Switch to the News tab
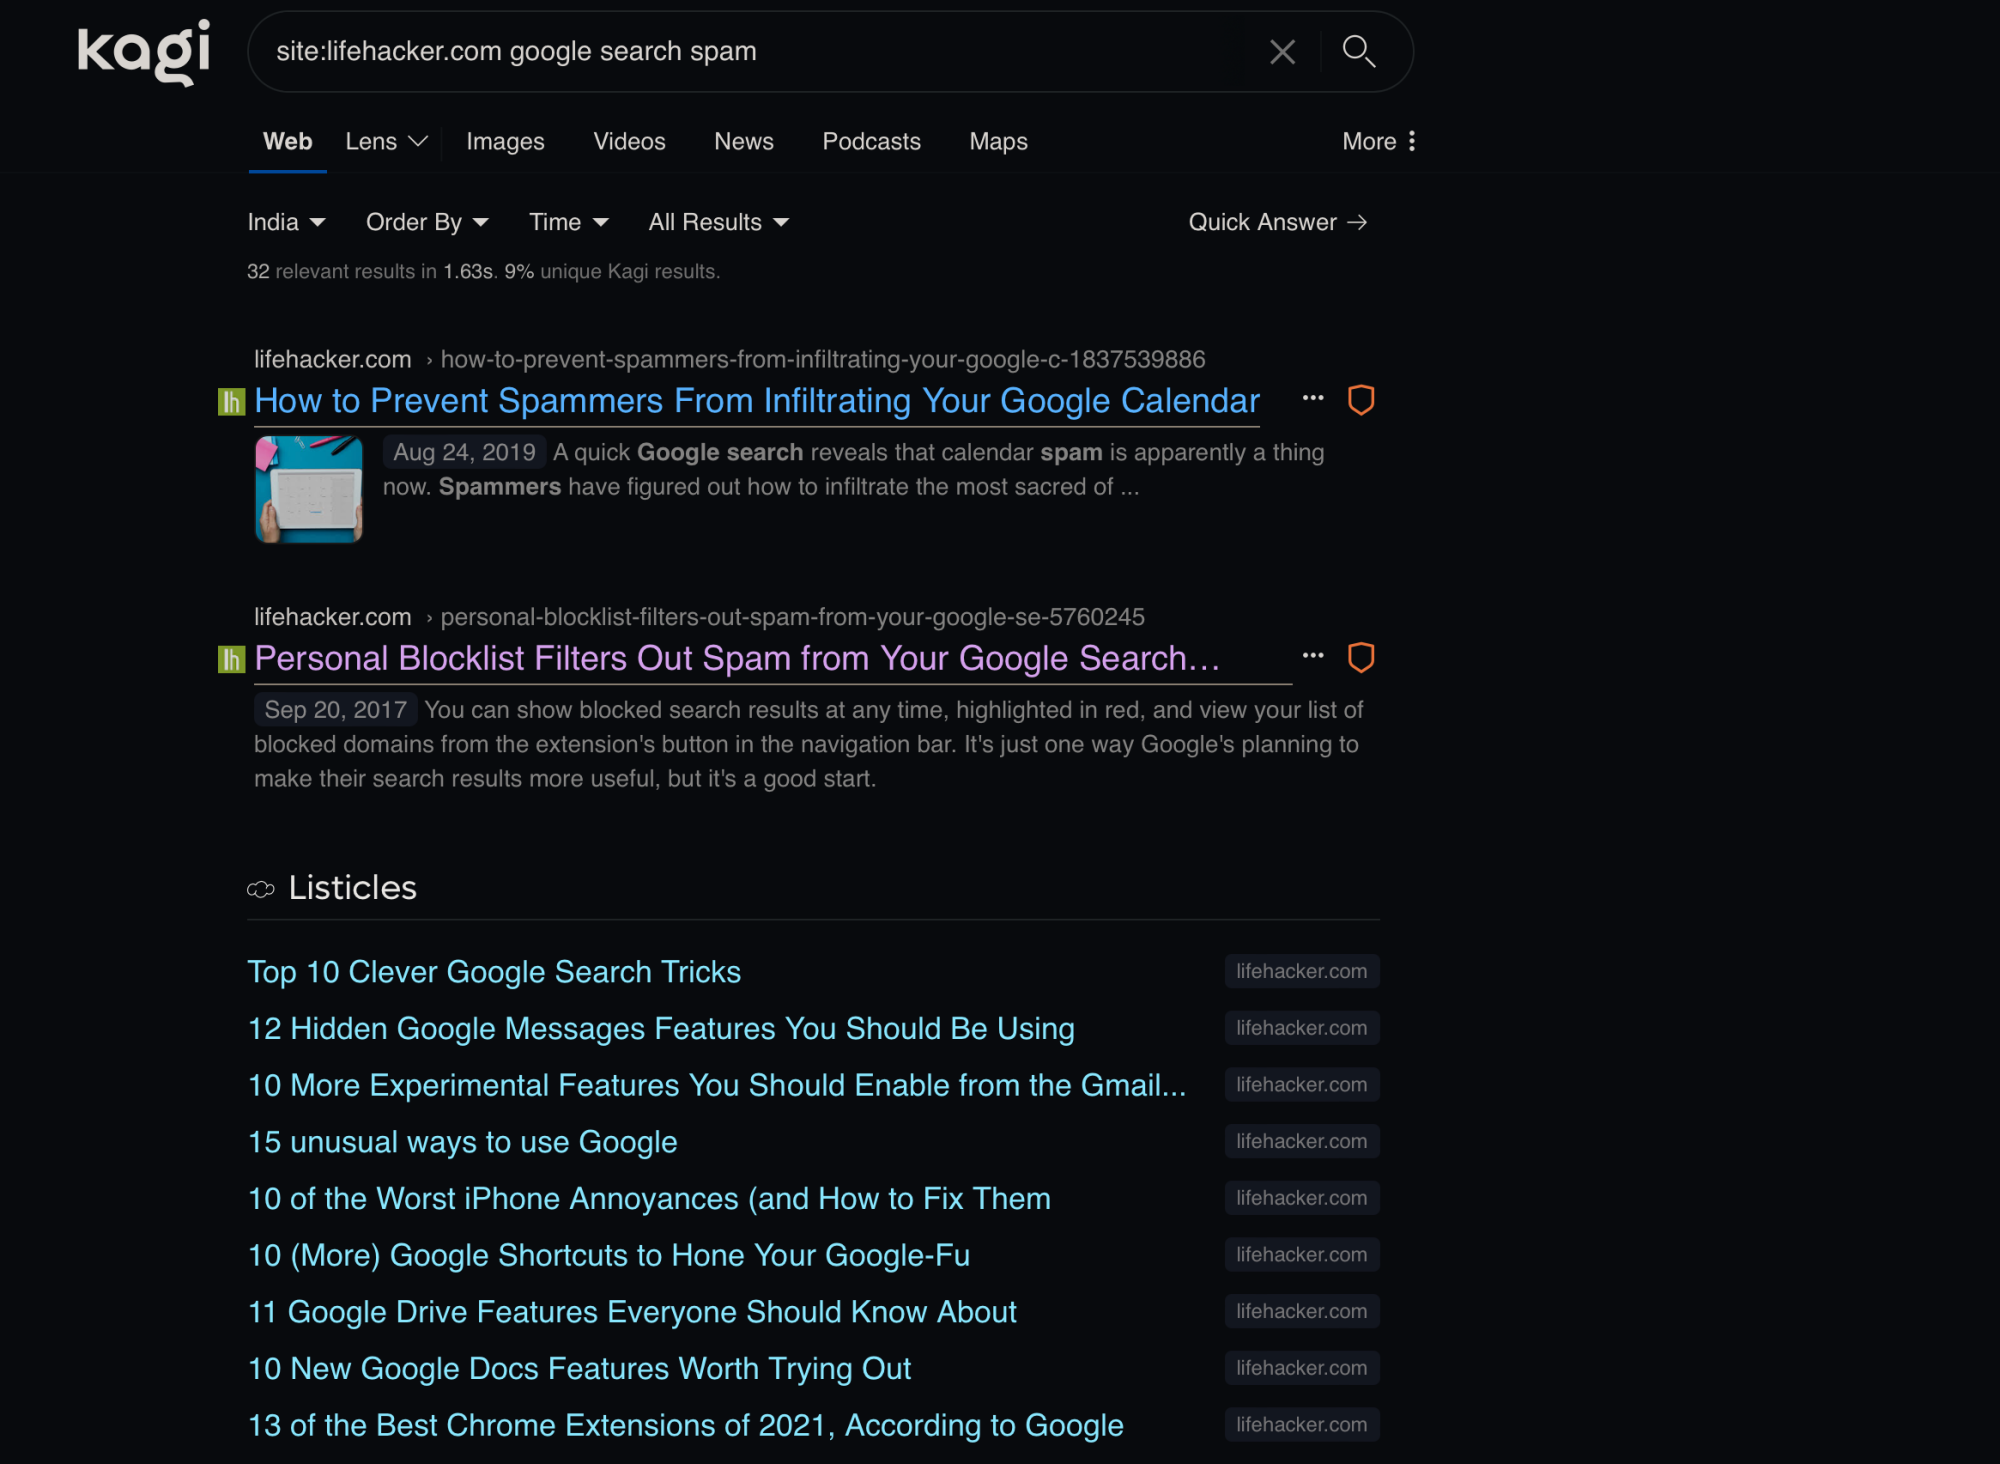Screen dimensions: 2000x1464 point(744,142)
